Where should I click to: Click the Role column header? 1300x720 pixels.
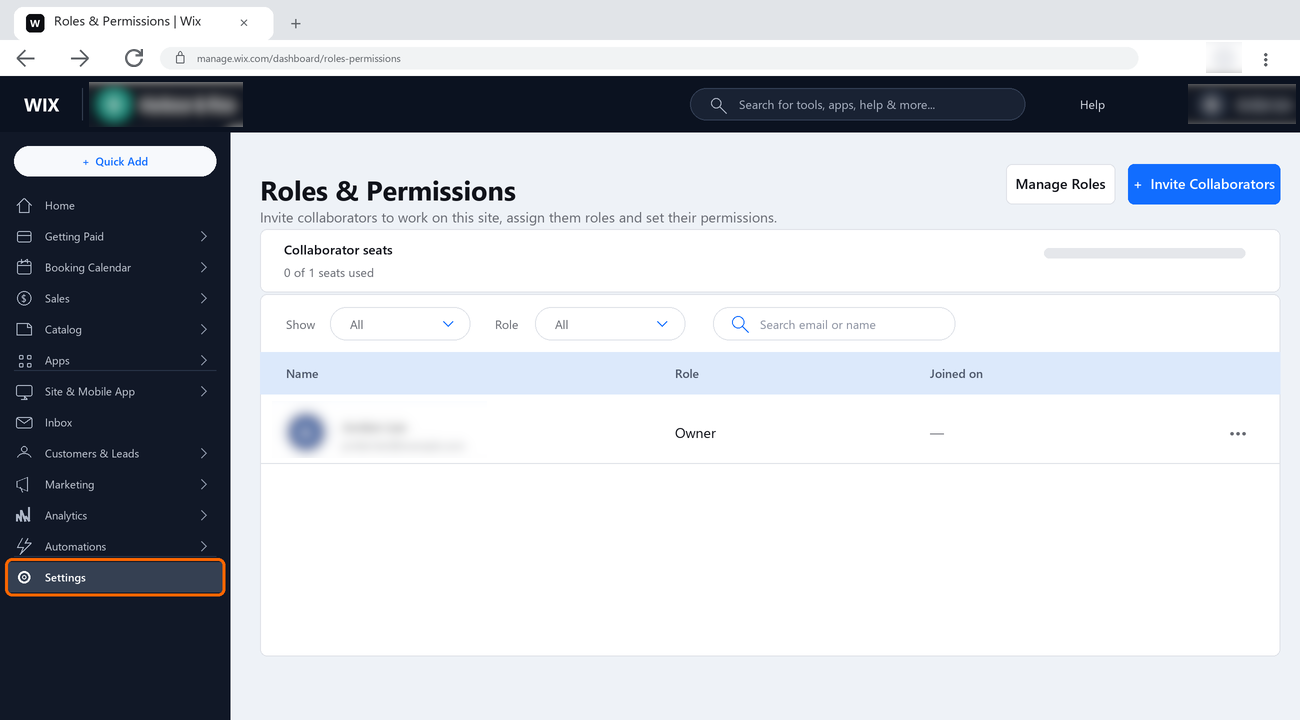[x=687, y=374]
